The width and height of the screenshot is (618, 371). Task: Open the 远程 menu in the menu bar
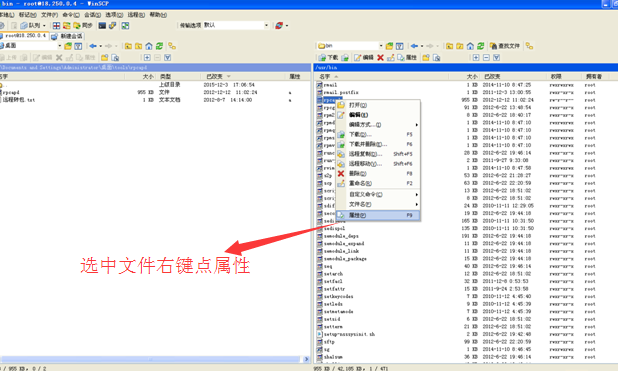(136, 15)
